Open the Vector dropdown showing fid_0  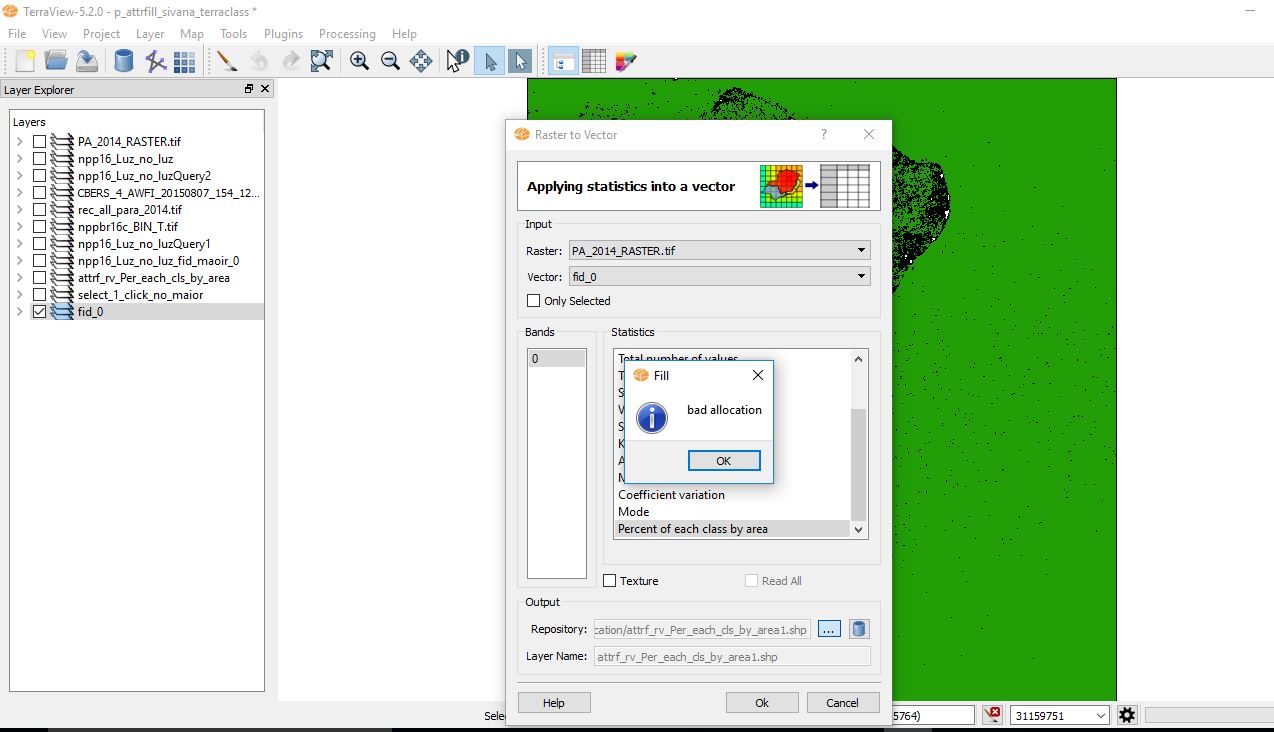719,277
